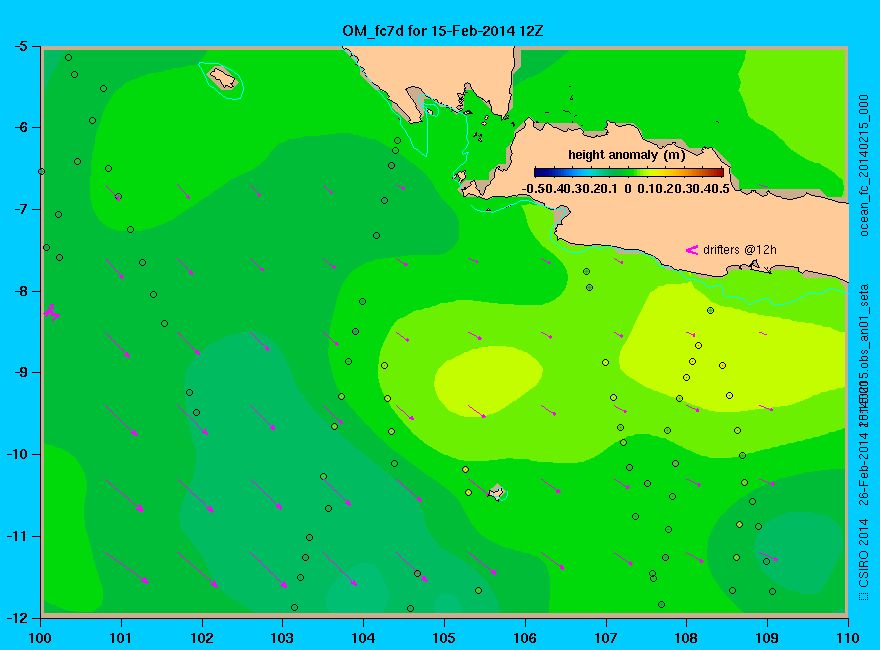Click the y-axis tick label -12
Screen dimensions: 880x650
pos(17,617)
